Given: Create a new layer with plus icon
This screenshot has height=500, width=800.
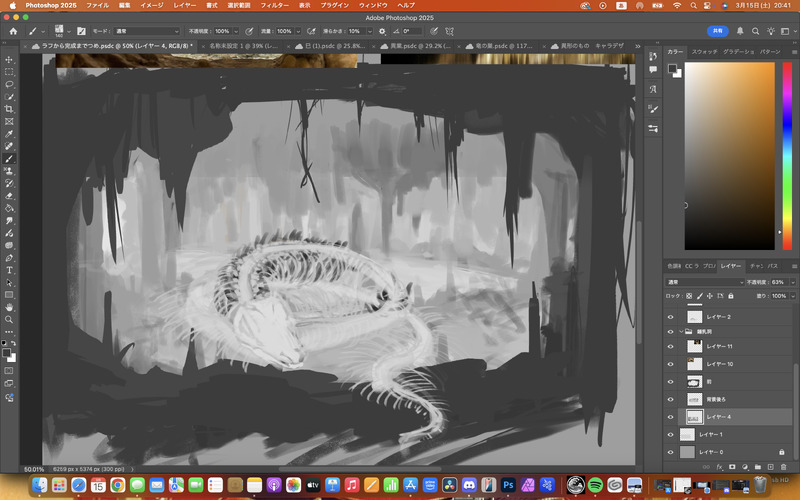Looking at the screenshot, I should click(x=768, y=466).
